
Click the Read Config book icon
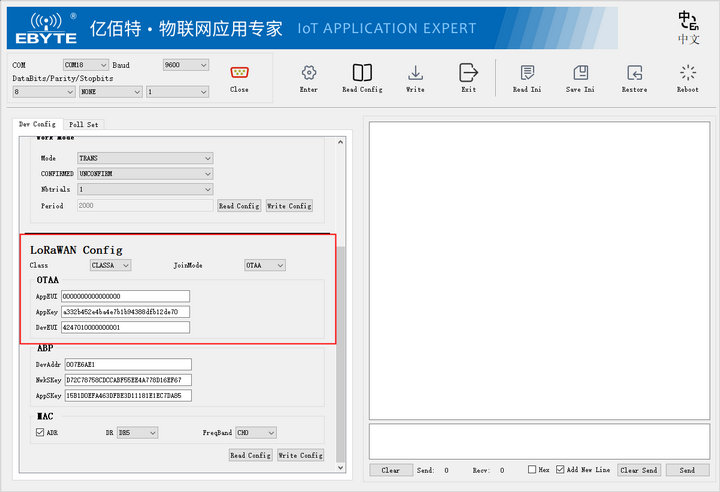click(362, 73)
